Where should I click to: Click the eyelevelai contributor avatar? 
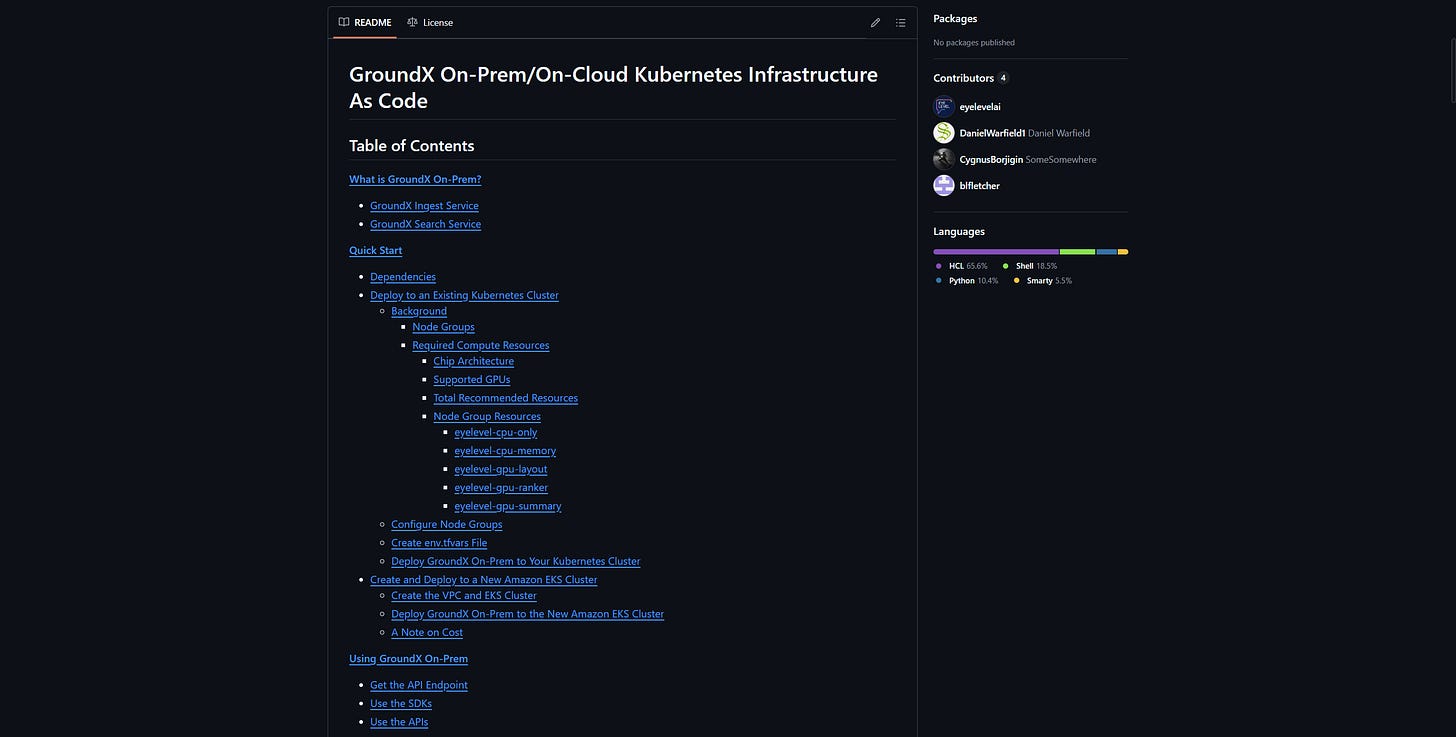944,106
